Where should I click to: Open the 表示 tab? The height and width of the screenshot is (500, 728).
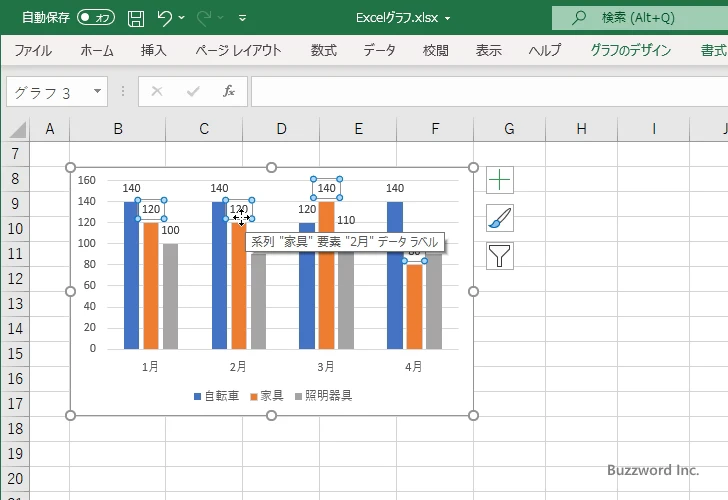click(488, 50)
